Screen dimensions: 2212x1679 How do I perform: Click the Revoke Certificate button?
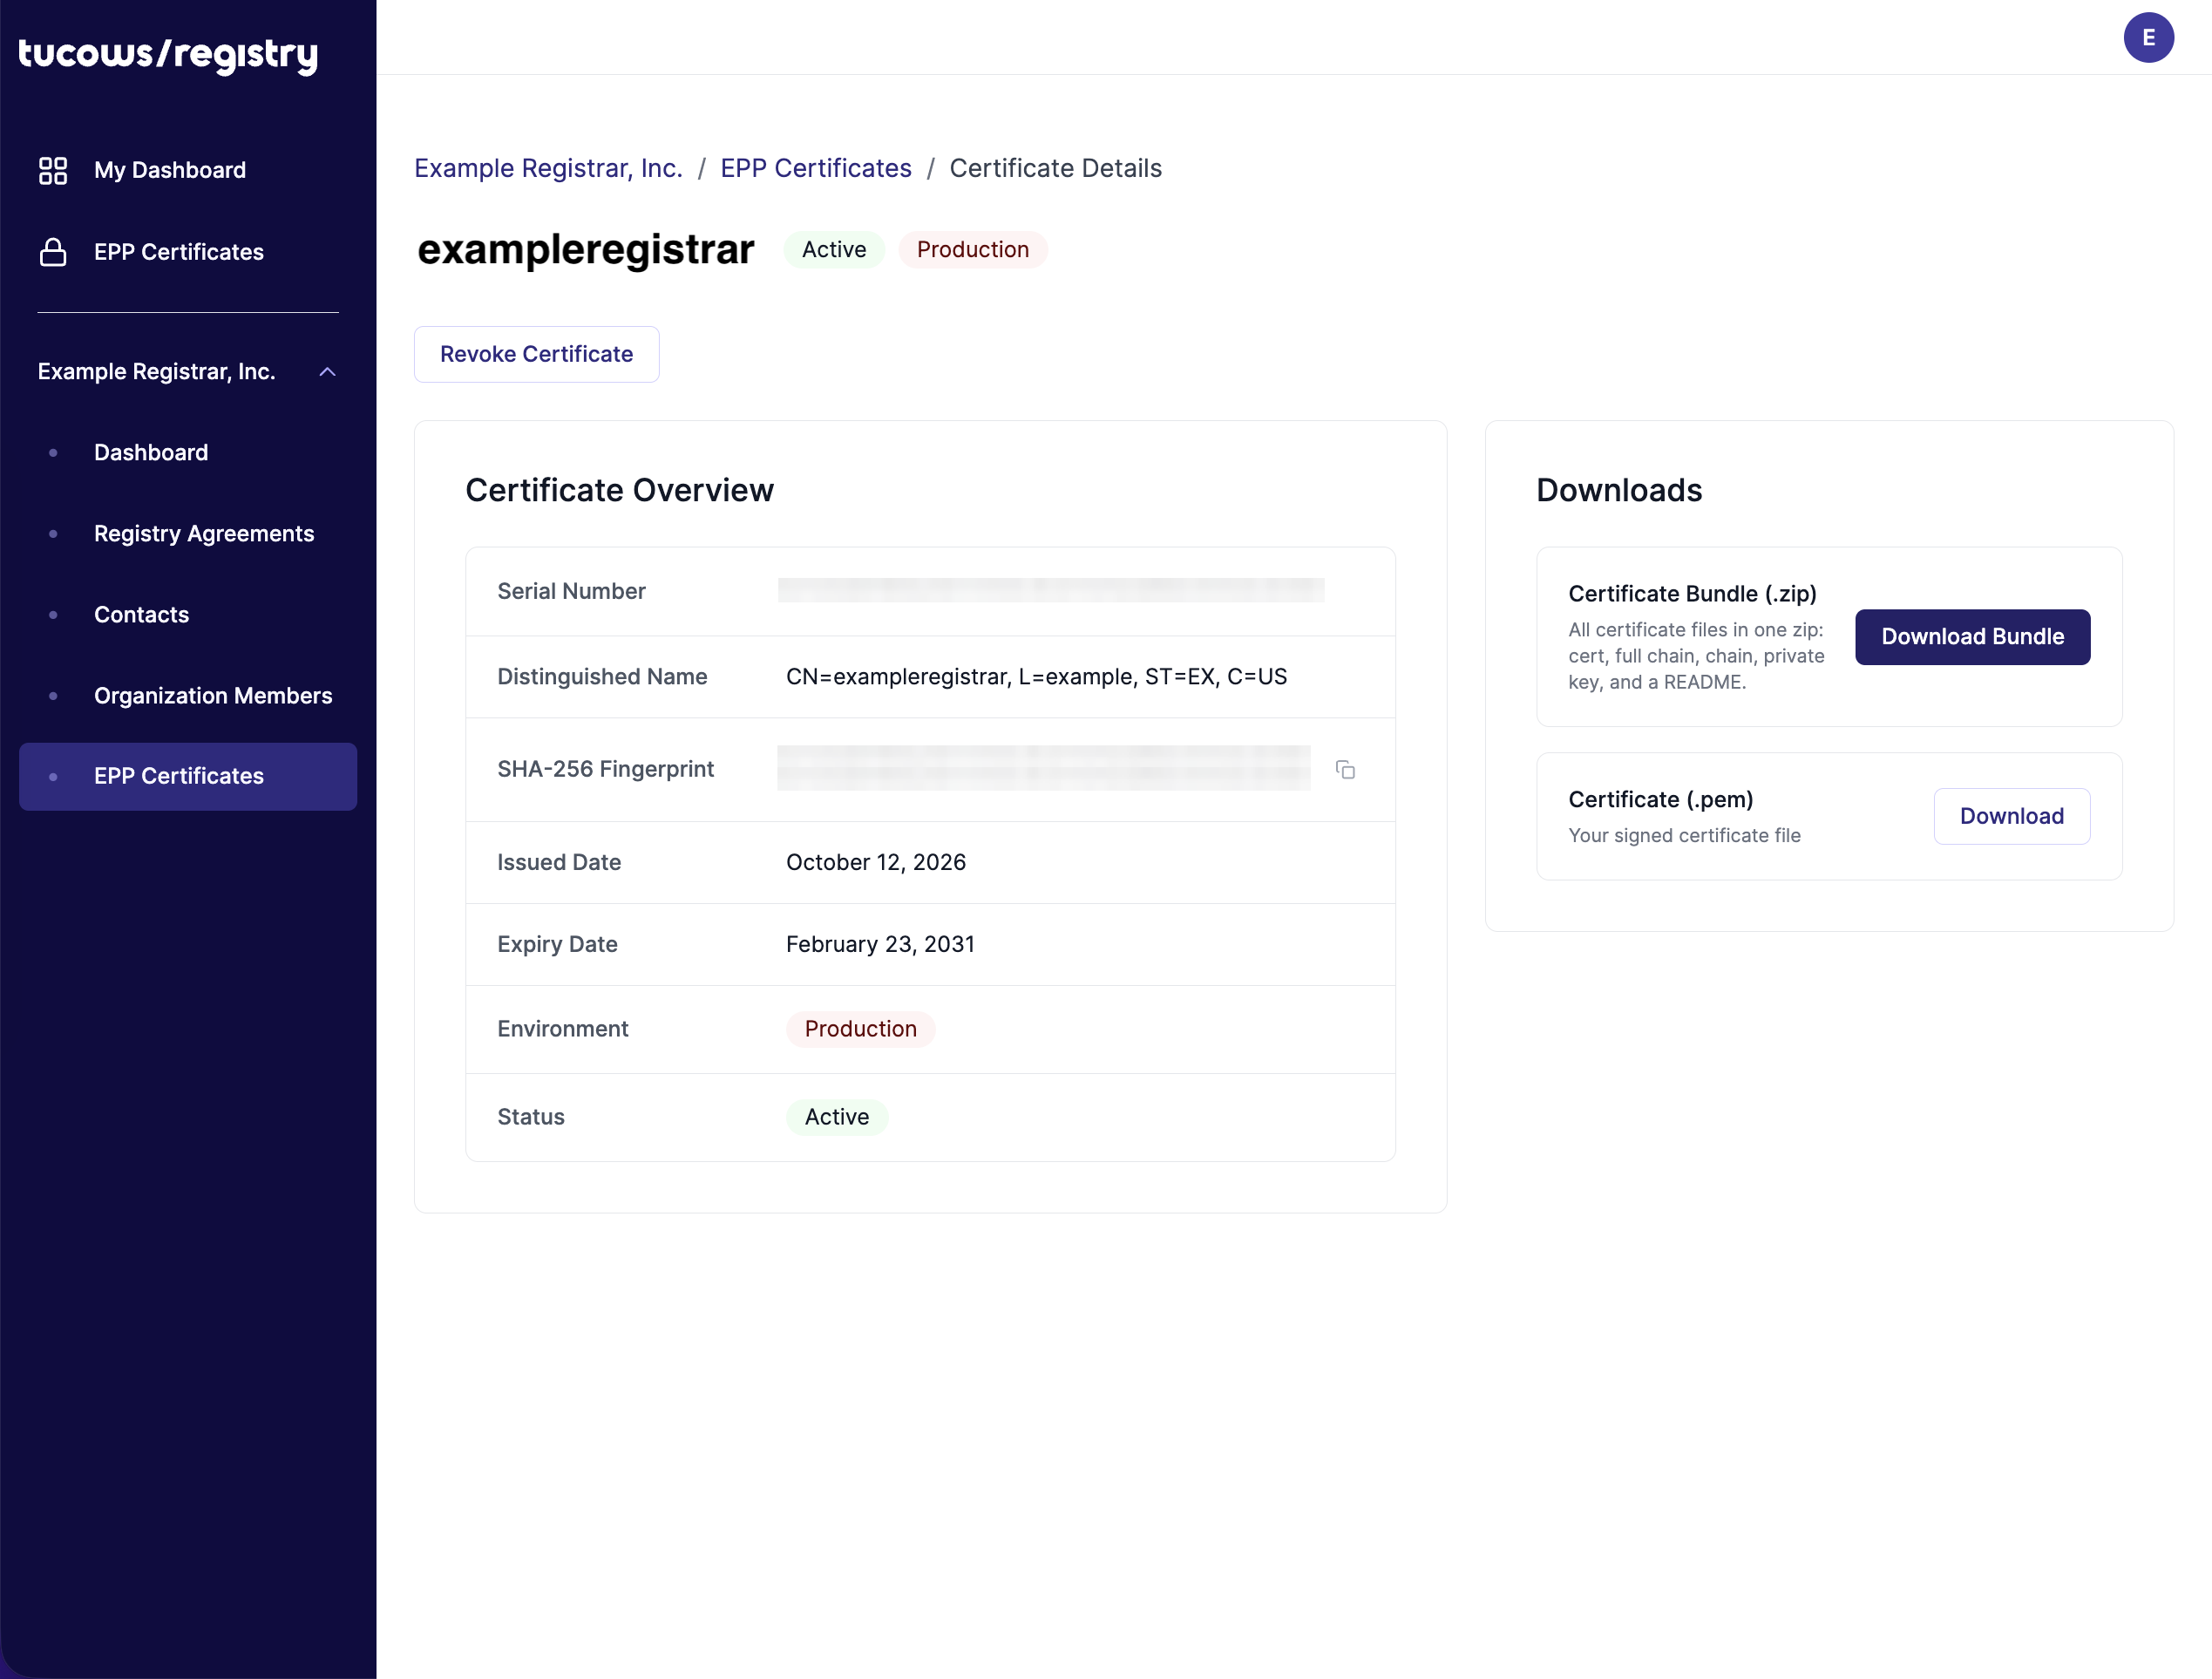(537, 354)
